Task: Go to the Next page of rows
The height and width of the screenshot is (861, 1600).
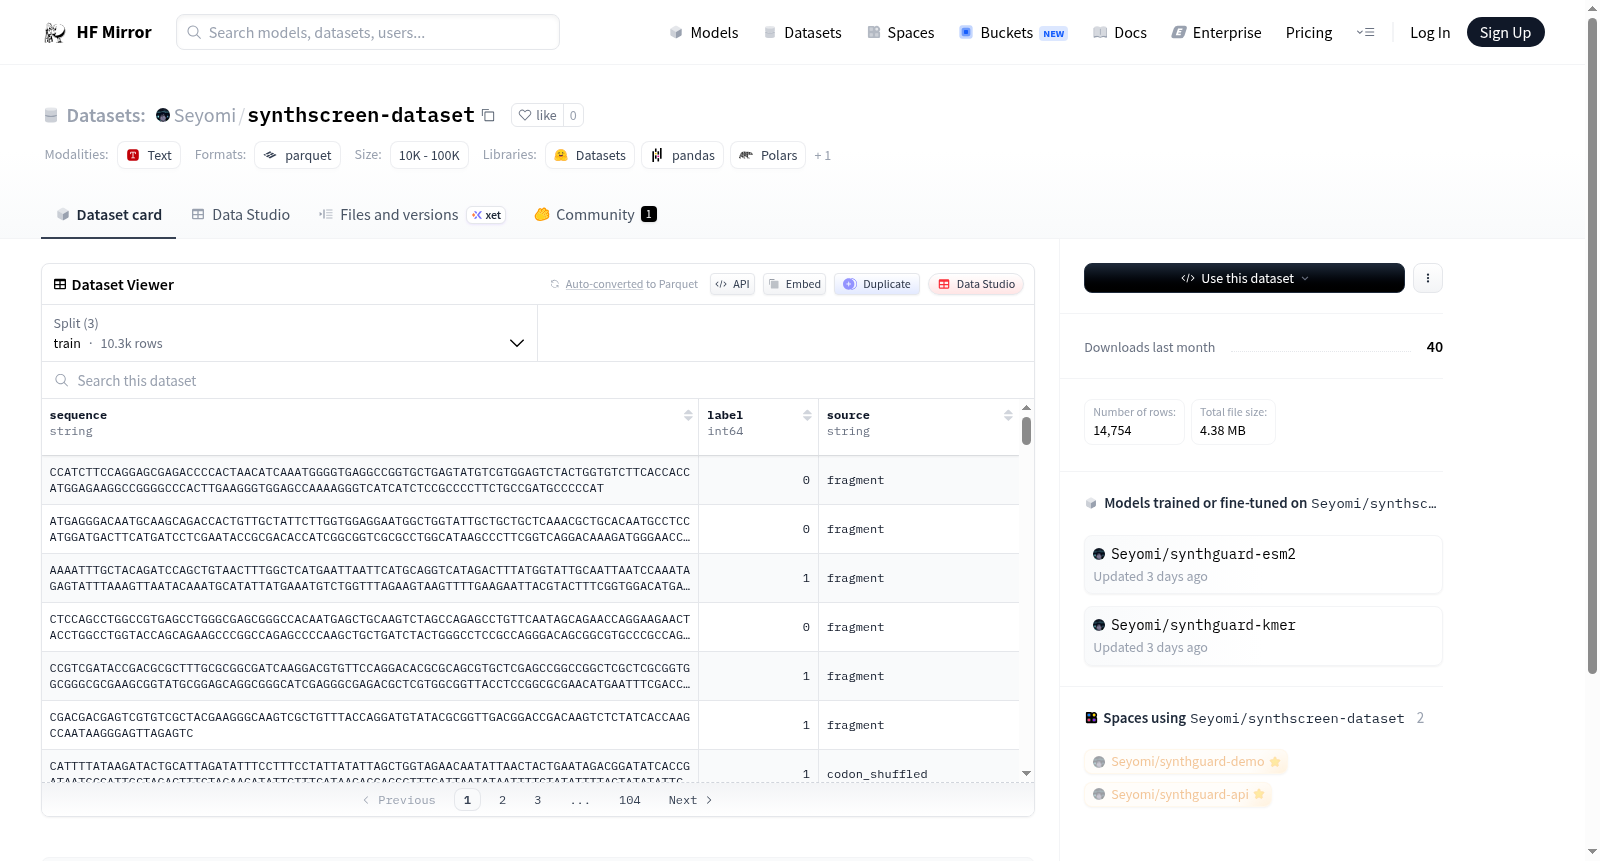Action: click(690, 800)
